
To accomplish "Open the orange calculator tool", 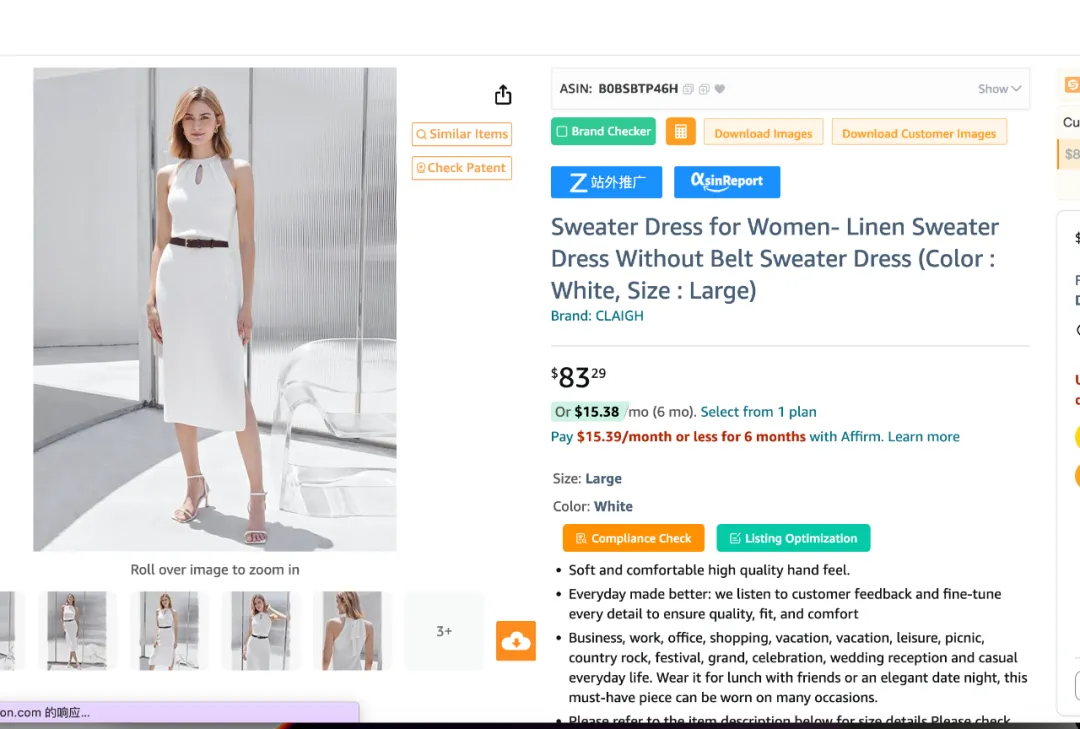I will (681, 132).
